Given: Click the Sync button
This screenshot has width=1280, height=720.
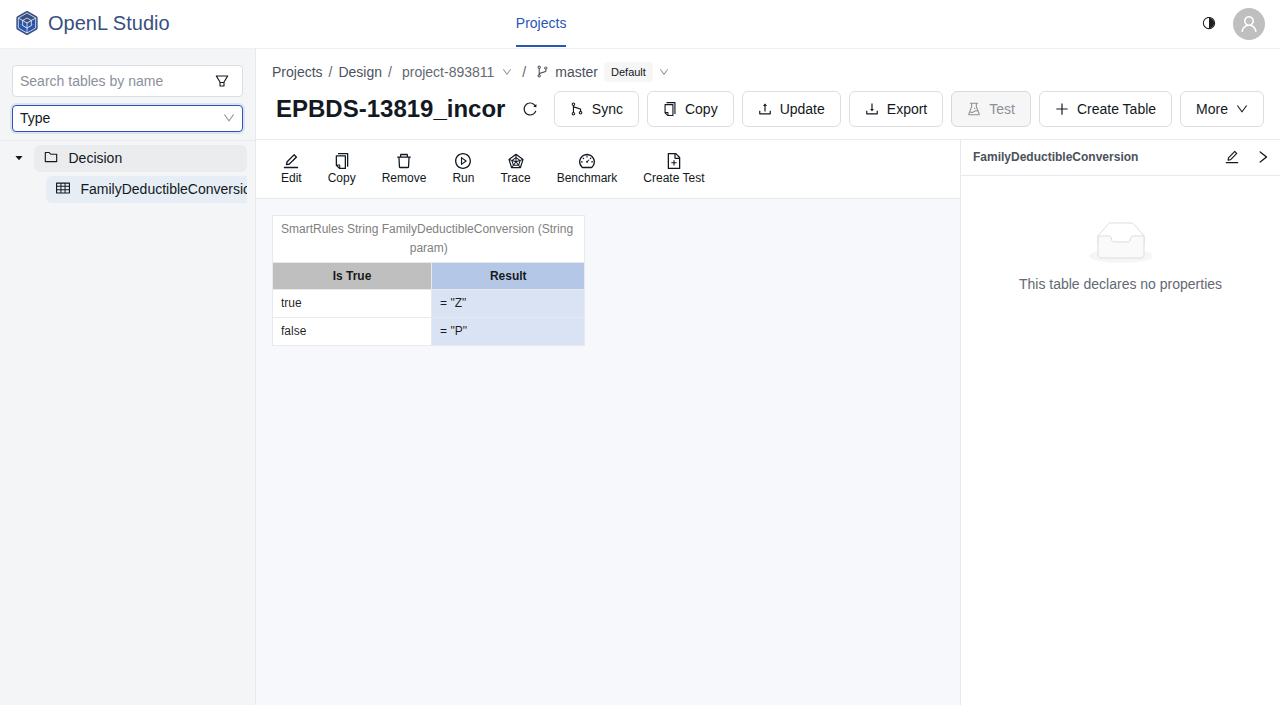Looking at the screenshot, I should tap(596, 109).
